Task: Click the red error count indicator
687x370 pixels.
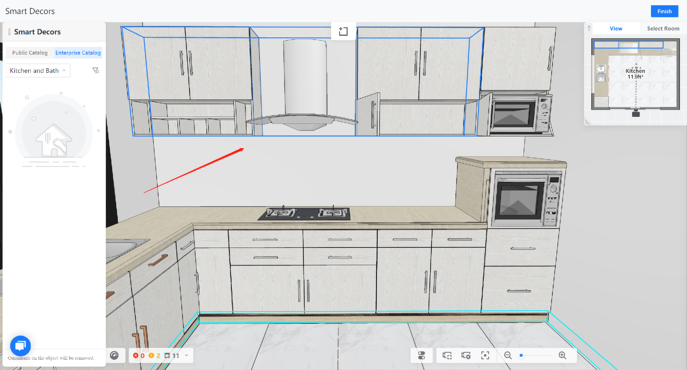Action: pyautogui.click(x=138, y=356)
